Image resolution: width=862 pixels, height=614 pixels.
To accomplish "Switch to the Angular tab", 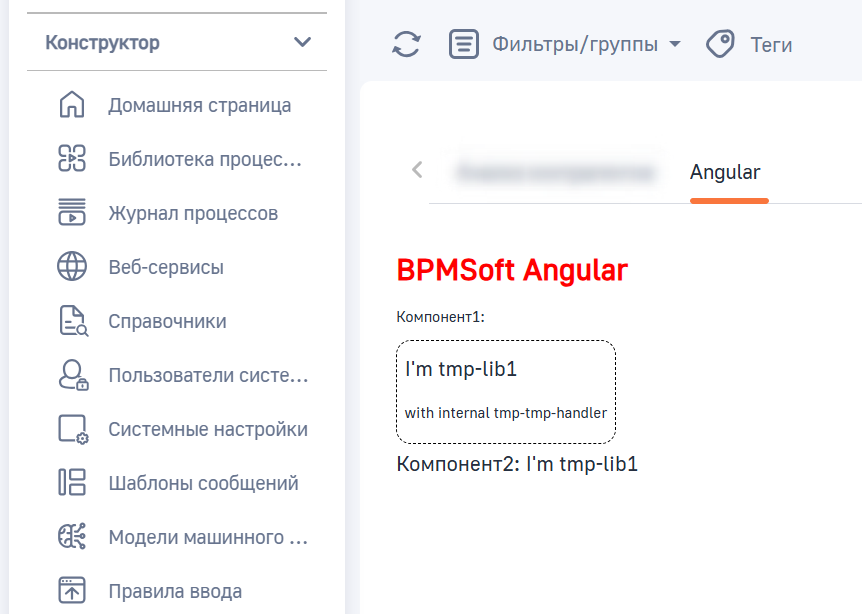I will [725, 172].
